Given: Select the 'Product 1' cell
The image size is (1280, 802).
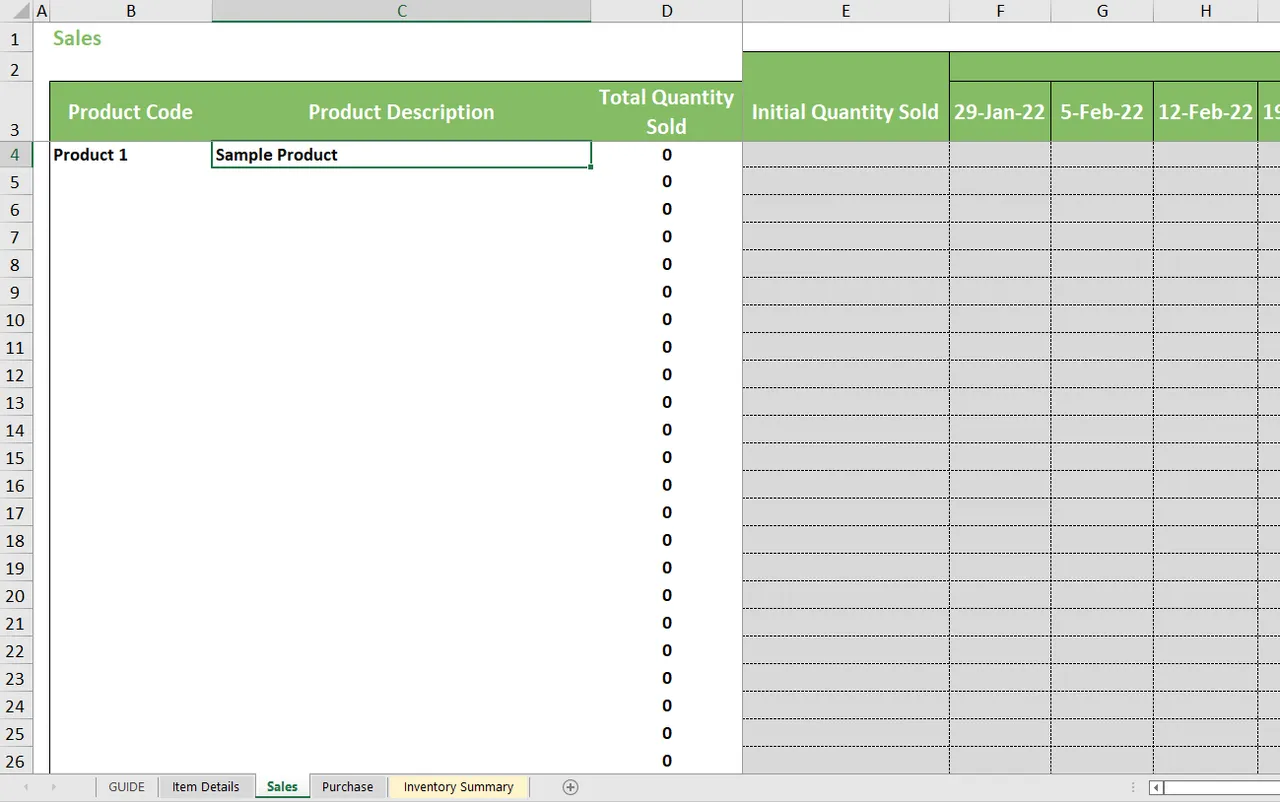Looking at the screenshot, I should 131,155.
